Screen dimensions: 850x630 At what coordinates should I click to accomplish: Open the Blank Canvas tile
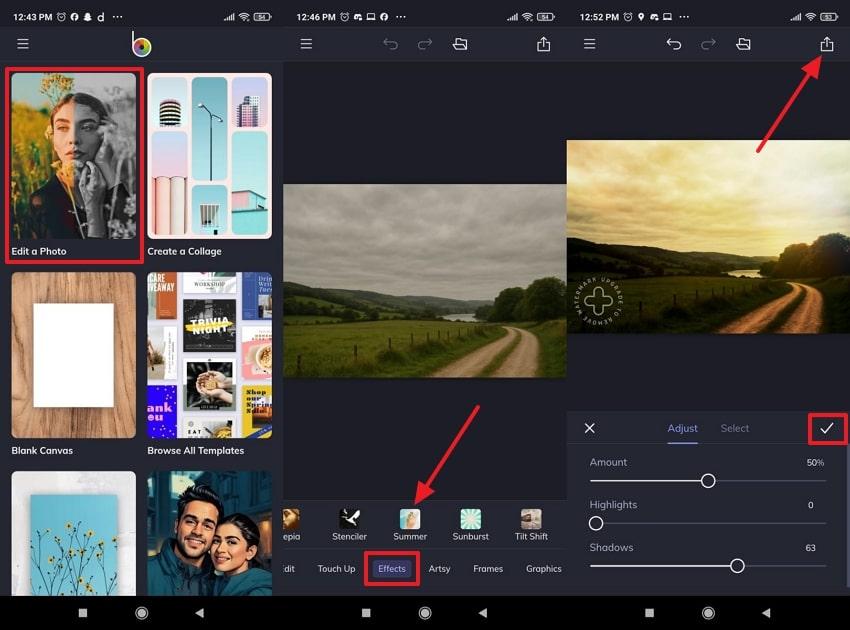pyautogui.click(x=74, y=364)
